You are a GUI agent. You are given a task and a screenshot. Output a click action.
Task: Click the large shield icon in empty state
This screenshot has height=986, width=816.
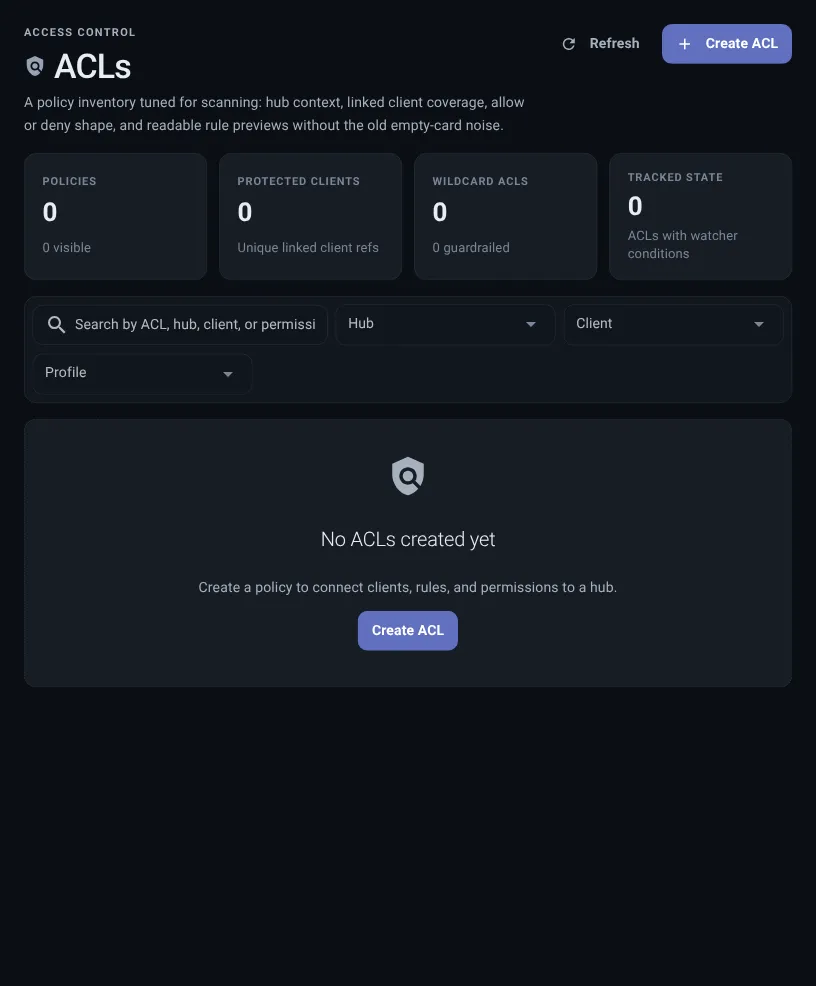pyautogui.click(x=407, y=475)
